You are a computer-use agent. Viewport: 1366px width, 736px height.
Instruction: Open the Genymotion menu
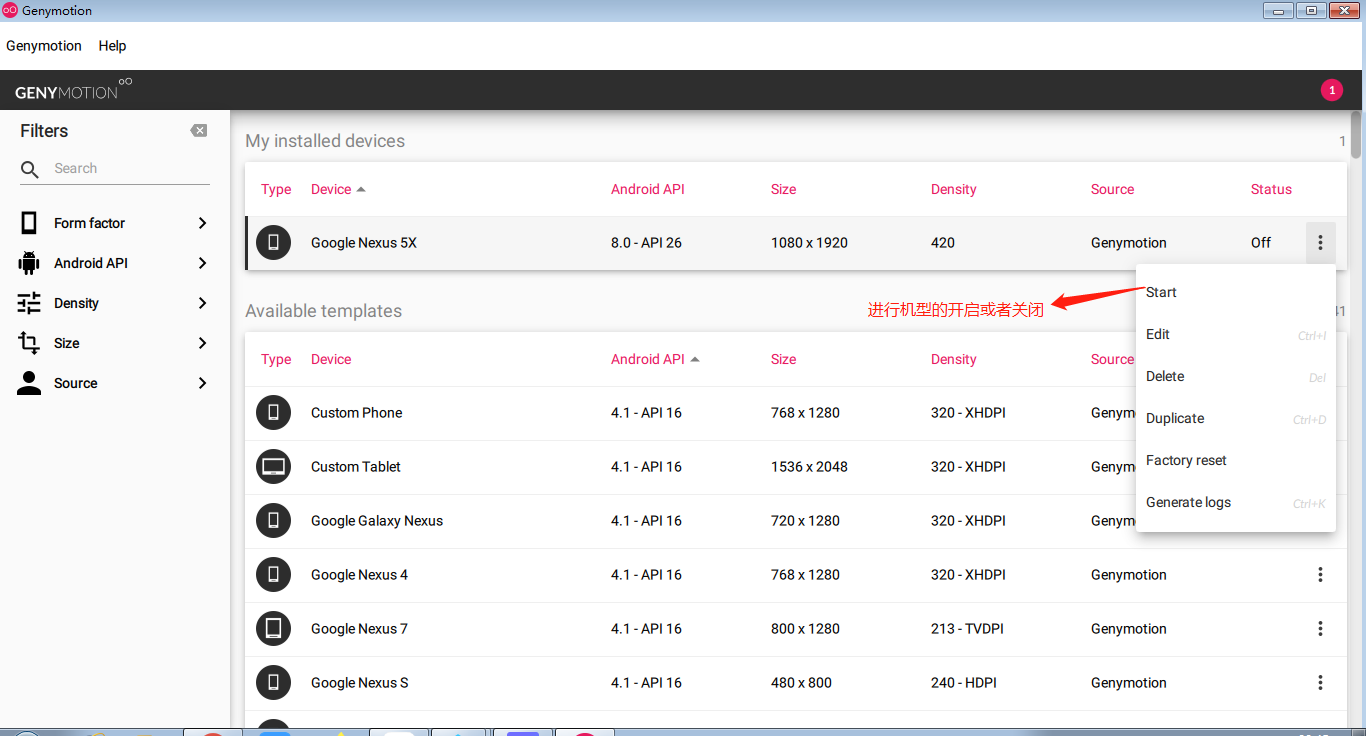44,46
